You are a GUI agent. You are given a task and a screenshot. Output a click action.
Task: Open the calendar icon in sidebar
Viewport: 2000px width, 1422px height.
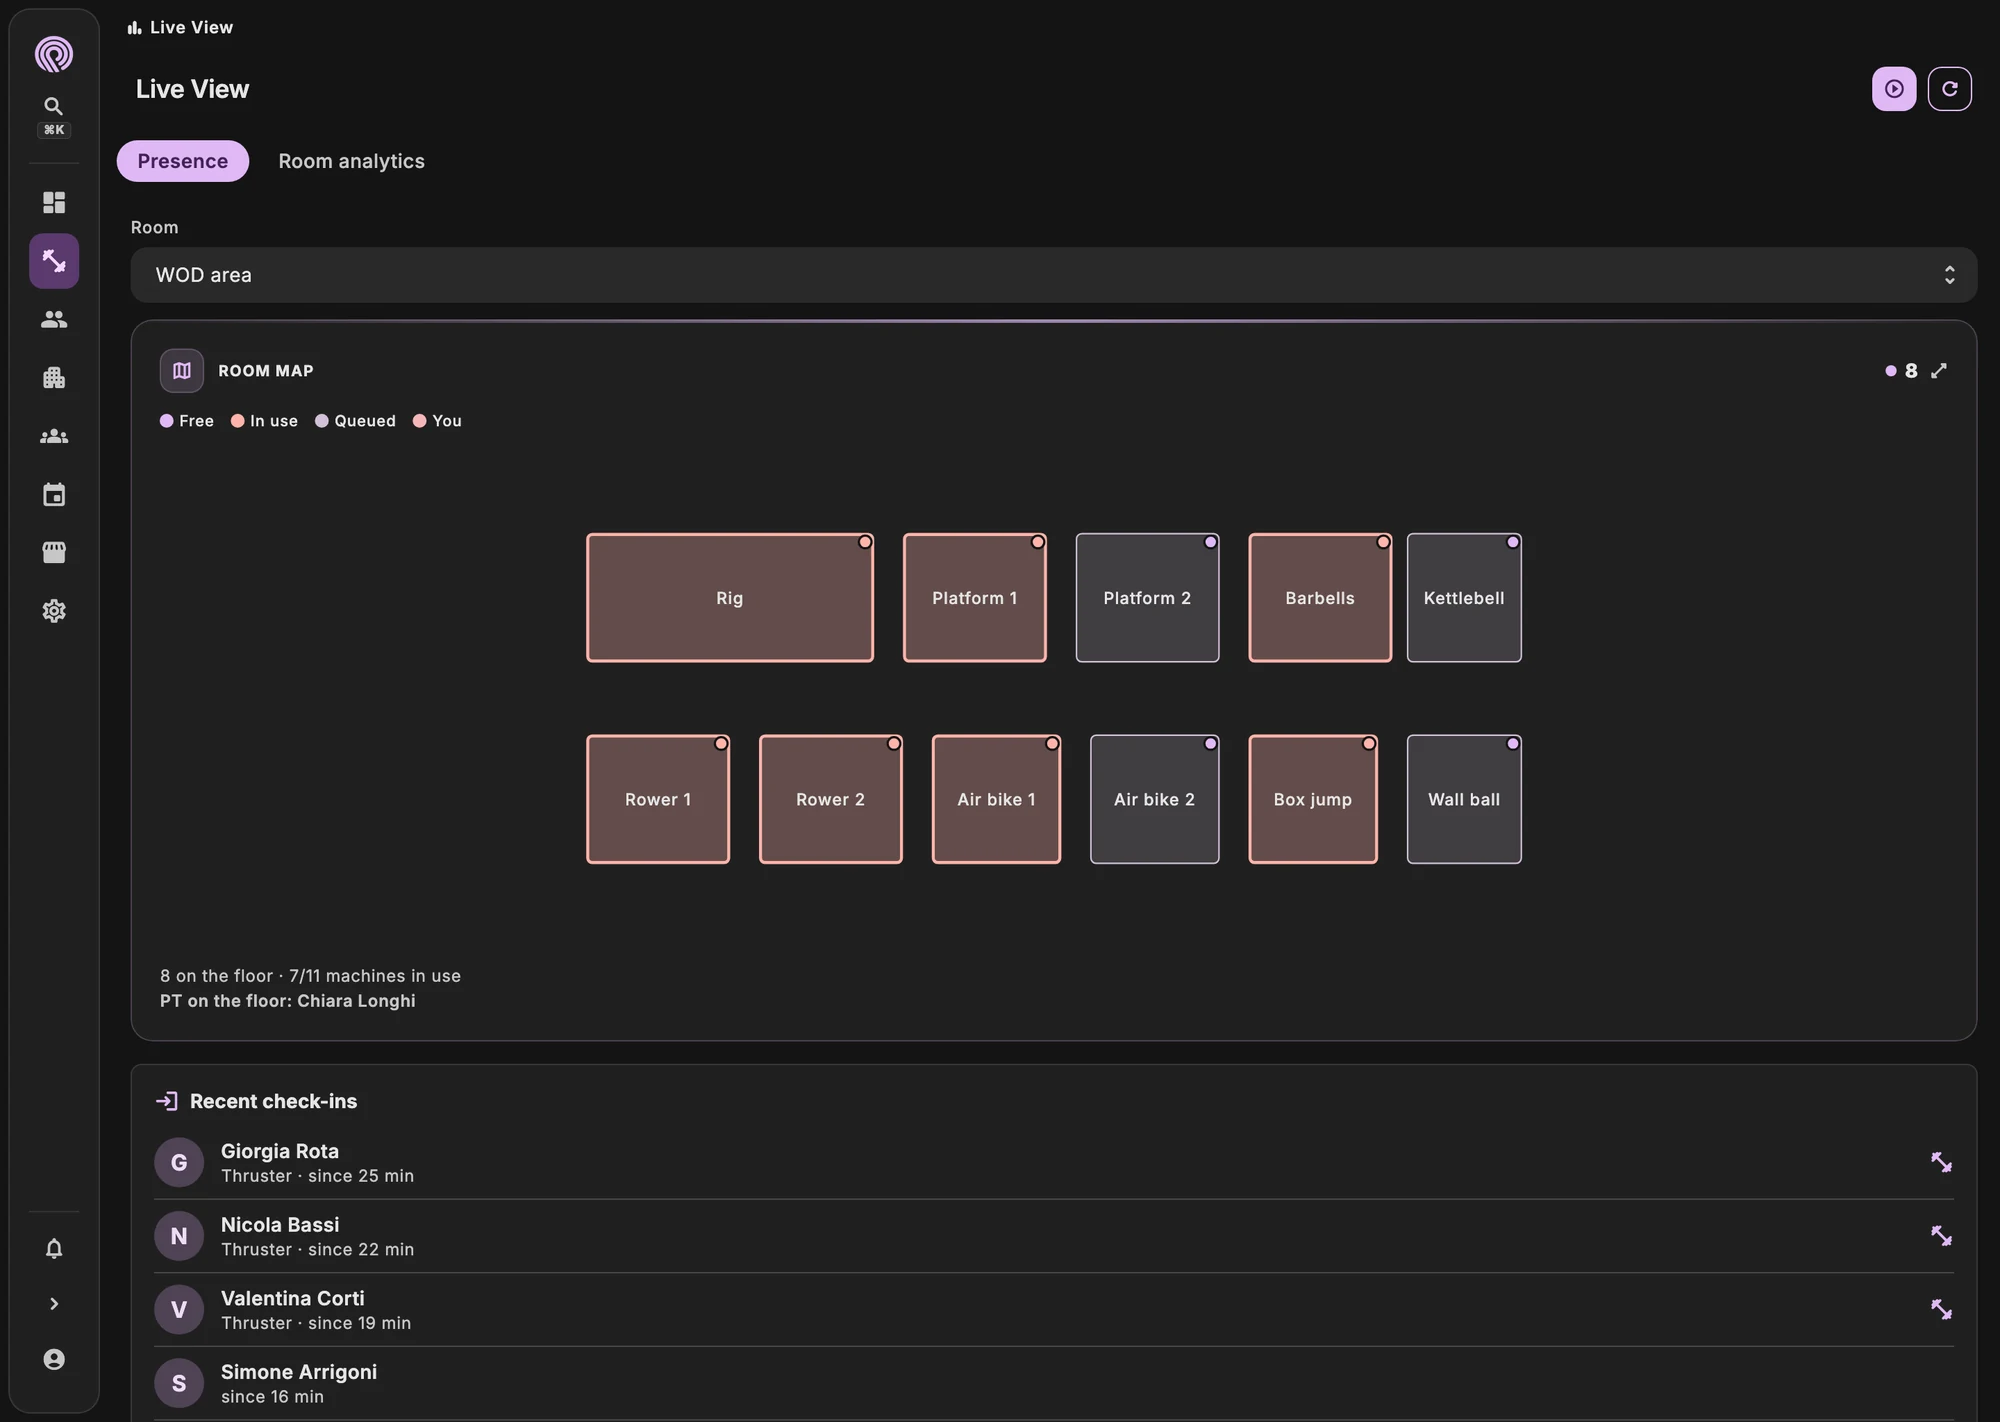54,495
